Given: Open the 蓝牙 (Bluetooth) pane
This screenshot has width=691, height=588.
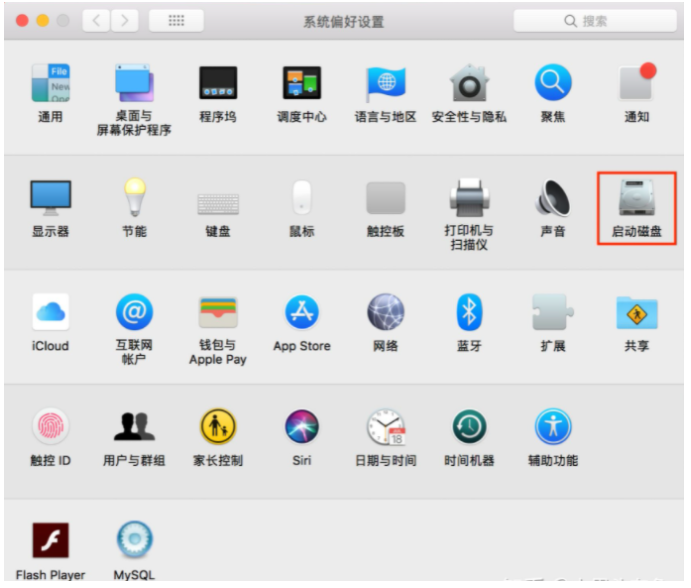Looking at the screenshot, I should (x=469, y=313).
